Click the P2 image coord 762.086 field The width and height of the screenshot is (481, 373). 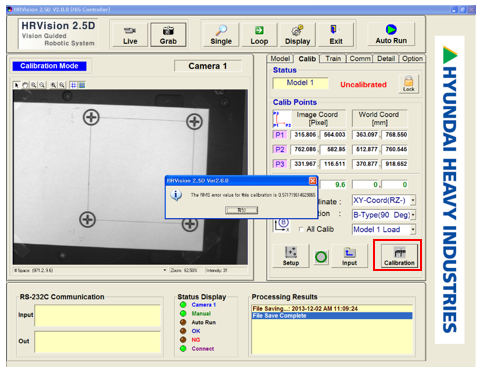tap(304, 150)
